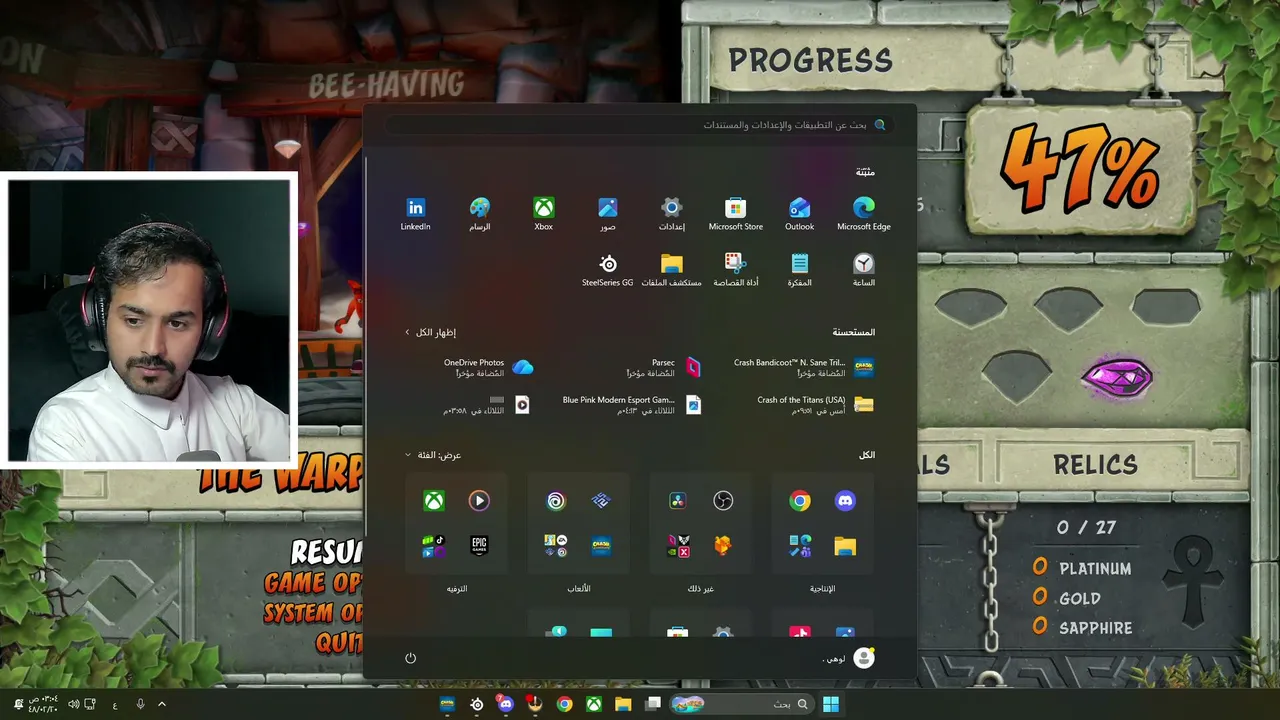Open recommended OneDrive Photos
Image resolution: width=1280 pixels, height=720 pixels.
(488, 368)
